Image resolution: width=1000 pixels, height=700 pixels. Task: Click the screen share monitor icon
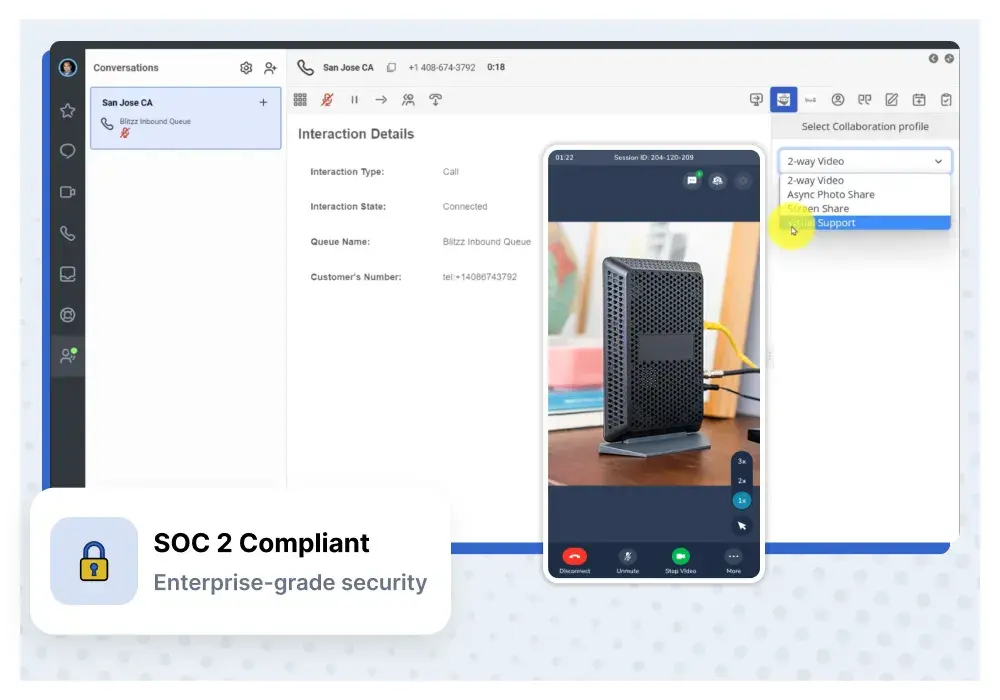point(756,99)
